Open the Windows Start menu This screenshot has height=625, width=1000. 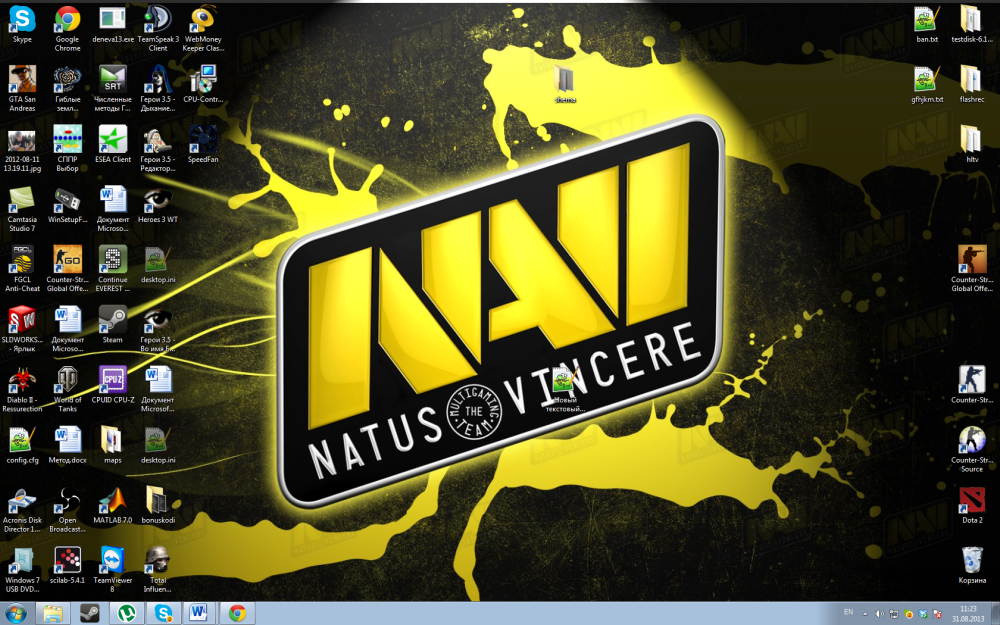(x=15, y=614)
